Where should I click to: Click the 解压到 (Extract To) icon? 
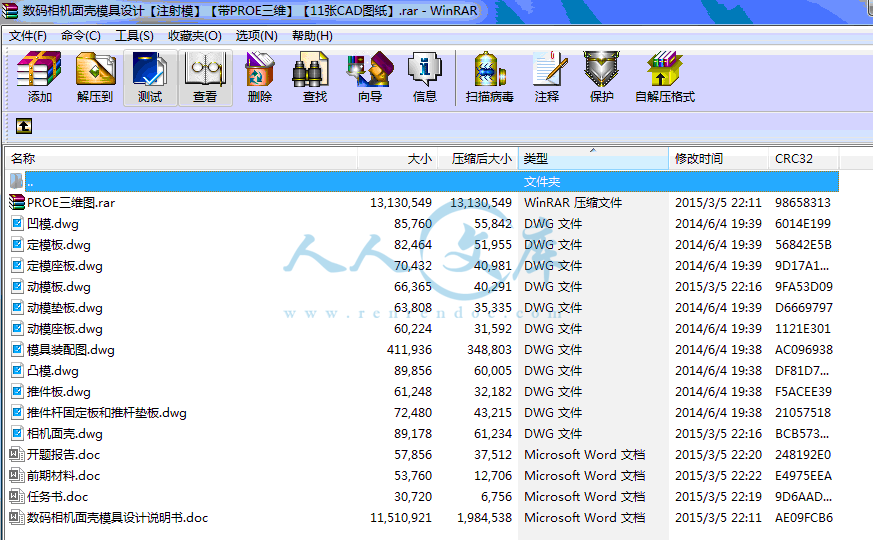(95, 69)
